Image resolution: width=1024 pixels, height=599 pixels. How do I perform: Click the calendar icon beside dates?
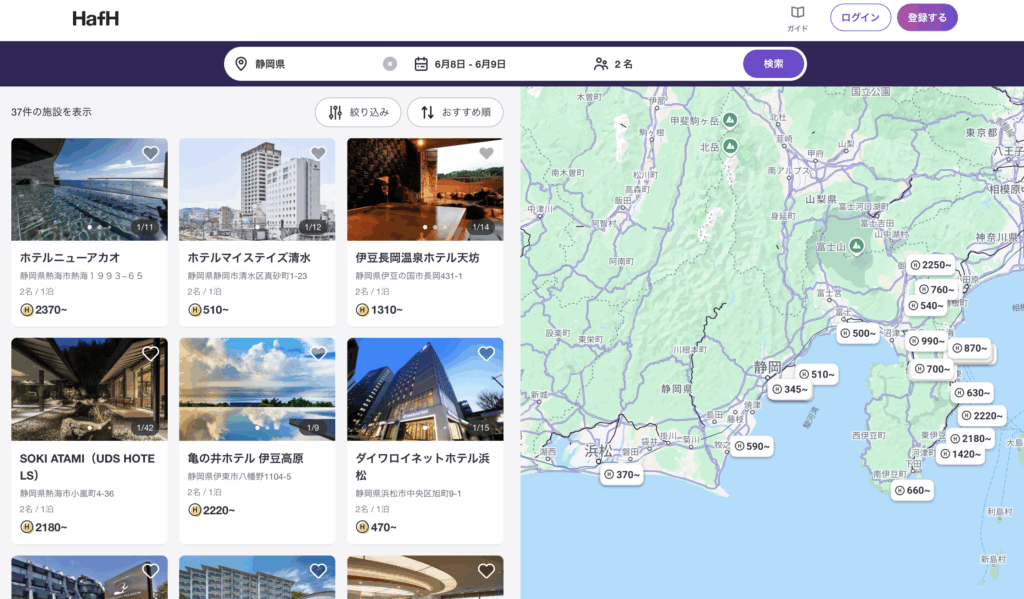[x=421, y=64]
